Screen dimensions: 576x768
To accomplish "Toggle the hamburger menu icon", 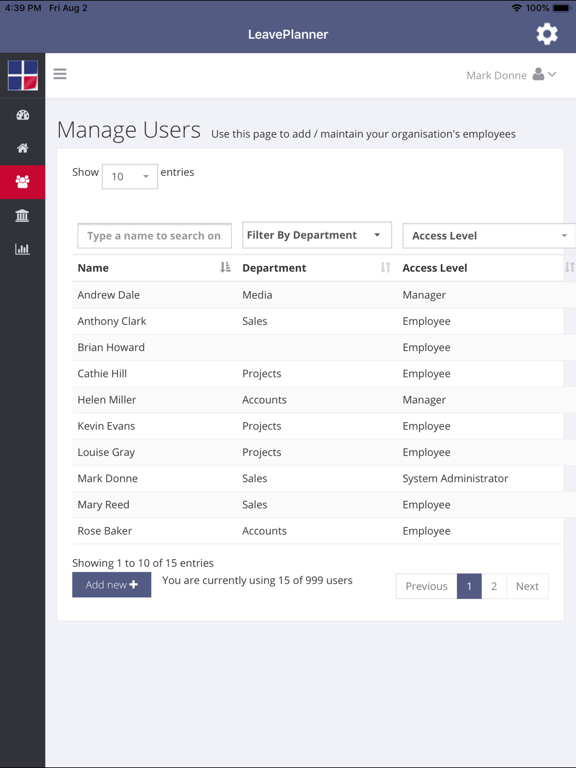I will point(60,74).
